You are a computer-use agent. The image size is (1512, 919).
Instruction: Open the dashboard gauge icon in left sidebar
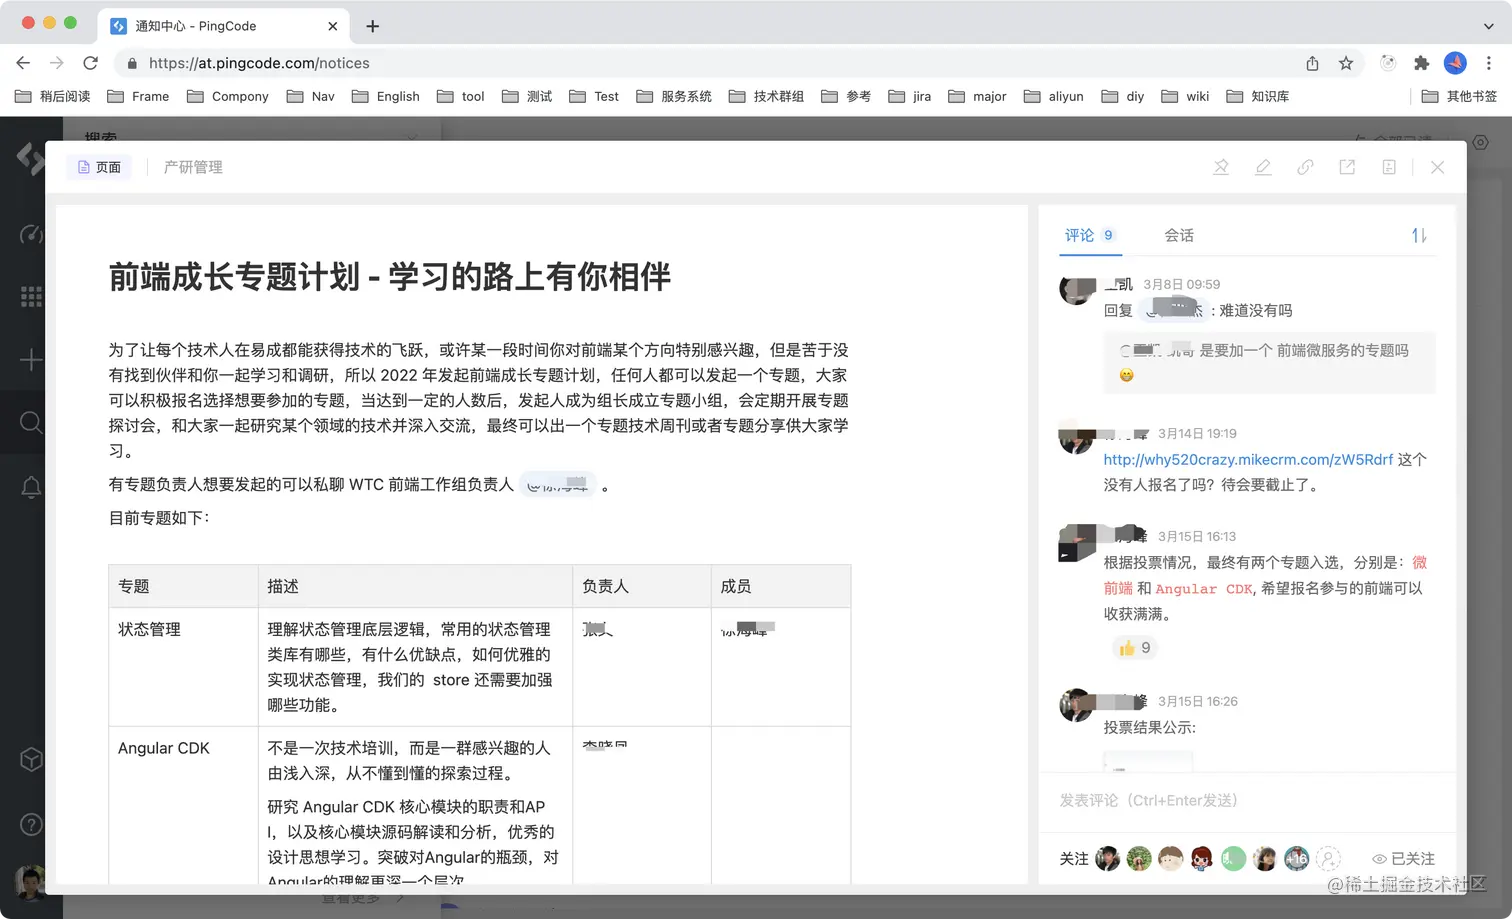click(31, 234)
